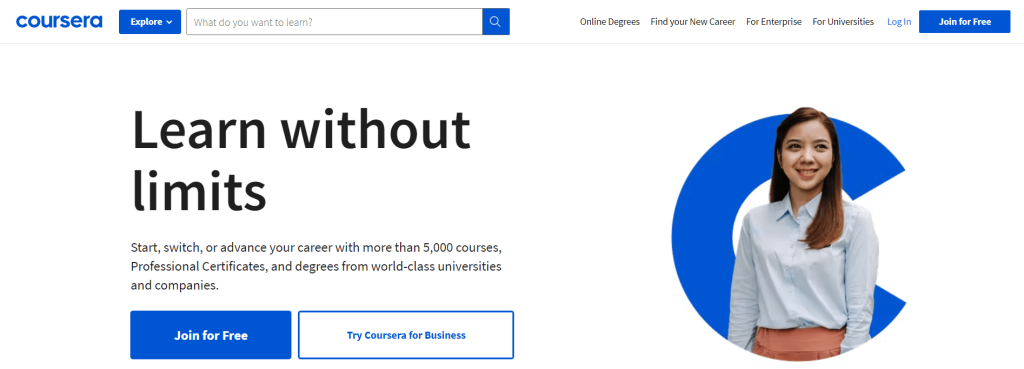This screenshot has width=1024, height=369.
Task: Click the paragraph starting 'Start, switch, or advance'
Action: click(316, 266)
